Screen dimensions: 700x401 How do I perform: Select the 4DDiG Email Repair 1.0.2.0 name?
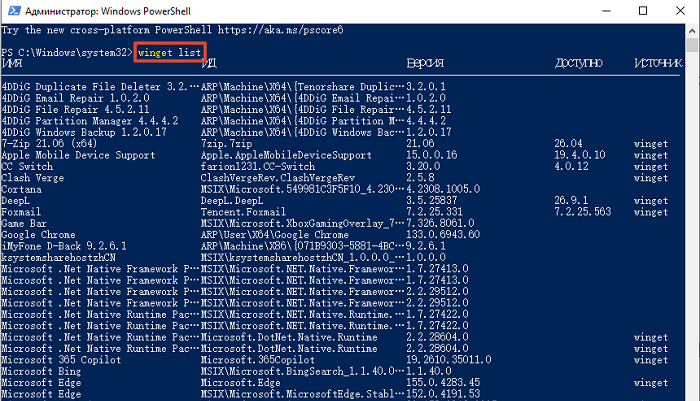75,98
